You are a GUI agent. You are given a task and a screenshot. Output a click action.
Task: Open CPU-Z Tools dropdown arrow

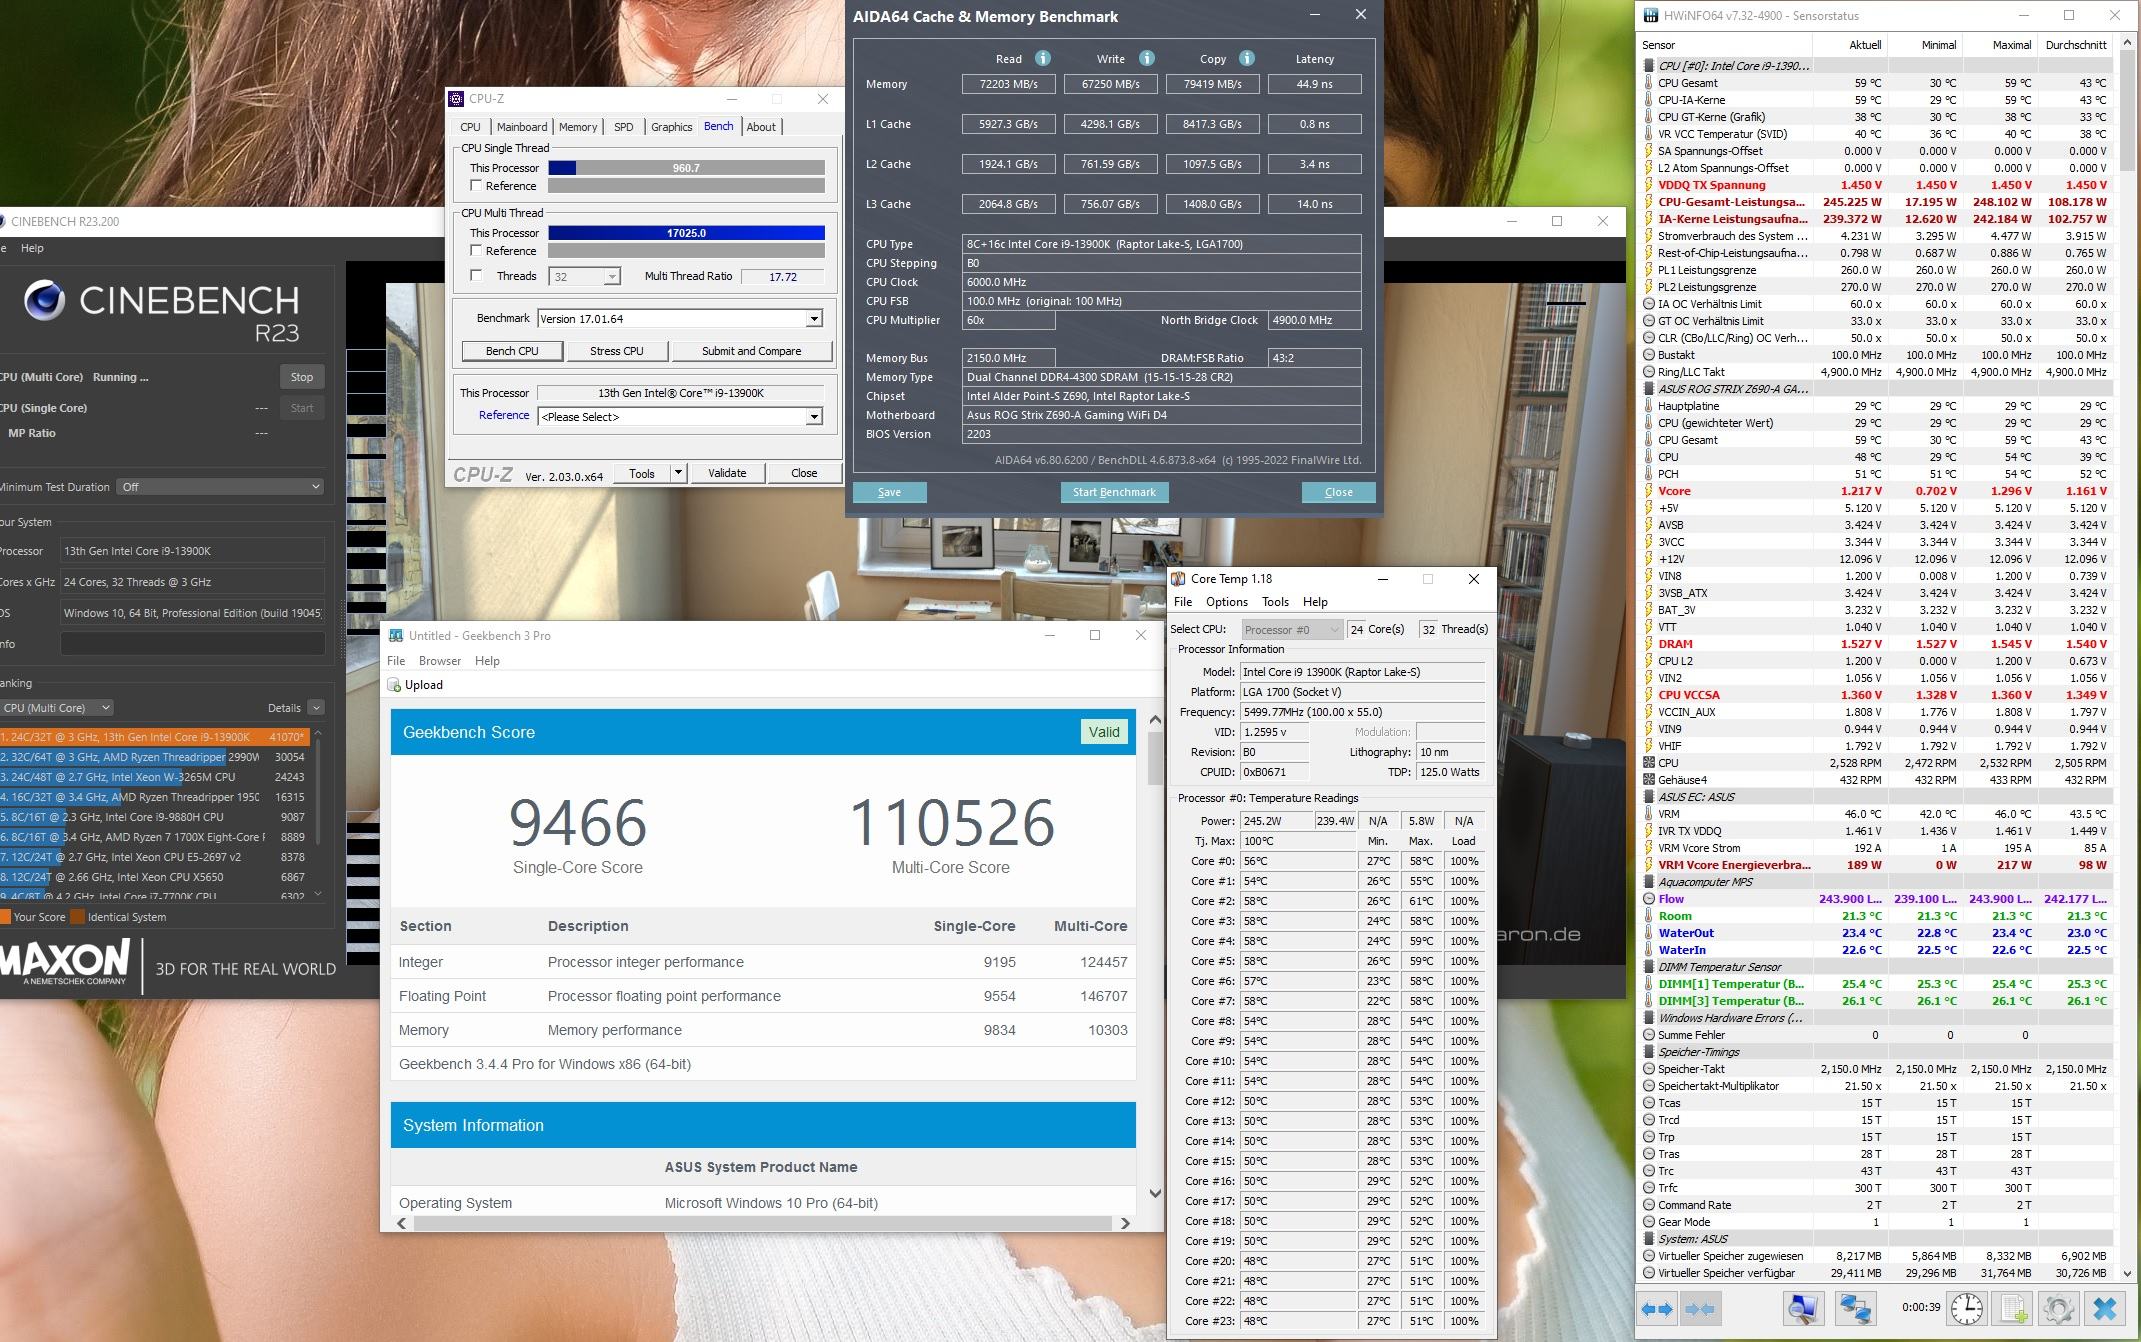coord(678,473)
